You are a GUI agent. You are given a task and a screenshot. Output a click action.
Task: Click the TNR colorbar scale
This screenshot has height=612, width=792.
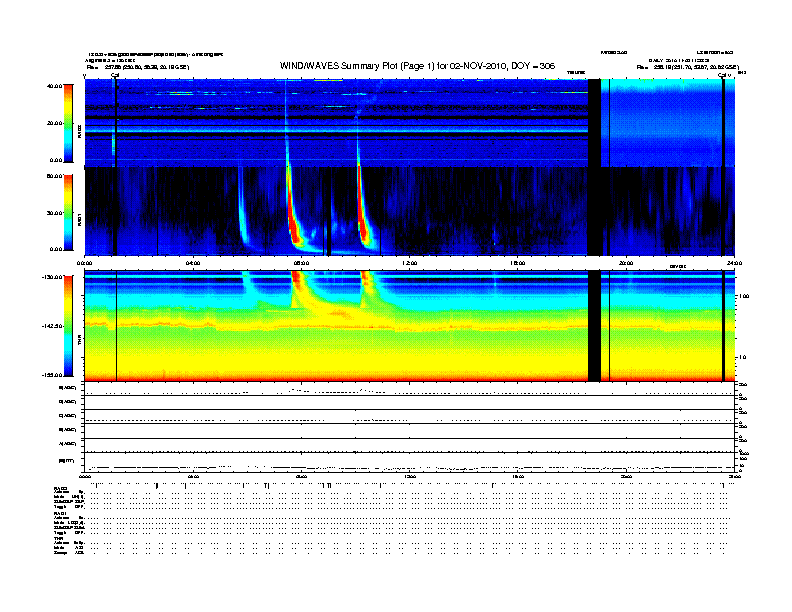(68, 326)
